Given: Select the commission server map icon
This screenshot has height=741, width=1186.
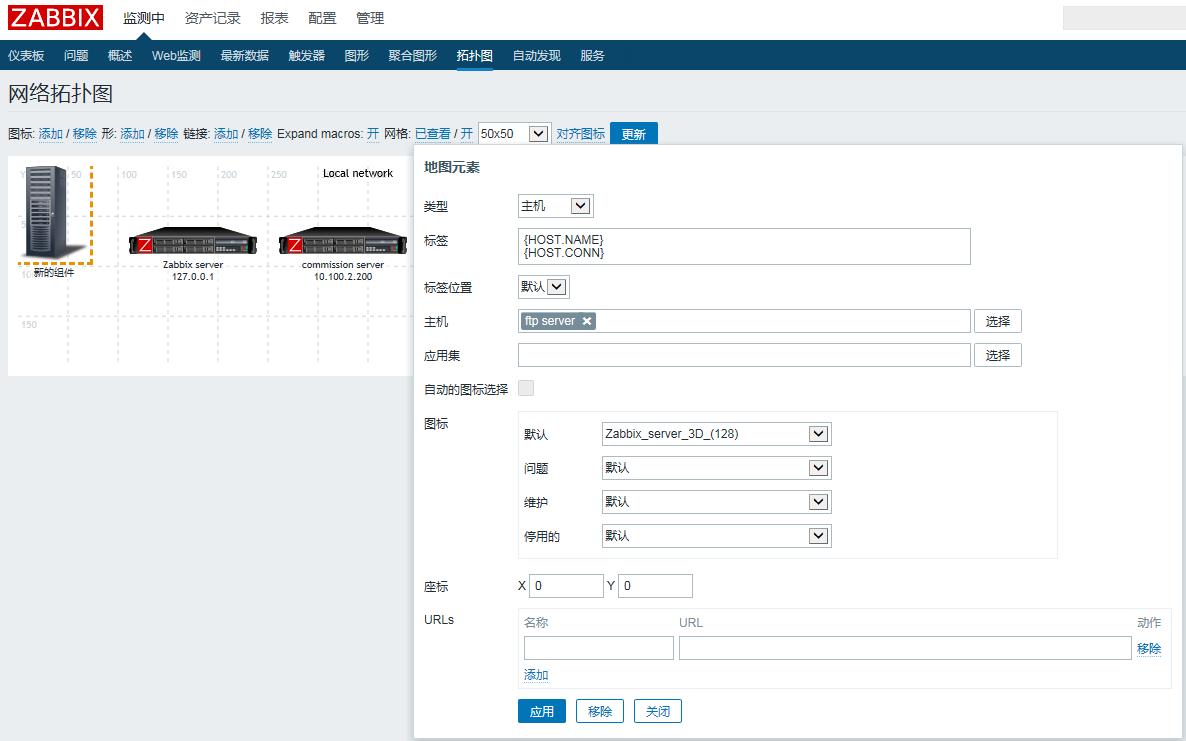Looking at the screenshot, I should point(343,241).
